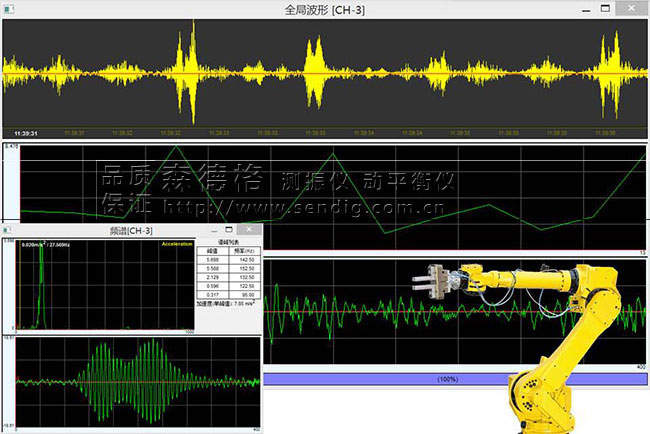Maximize the 全局波形 [CH-3] window

point(612,8)
